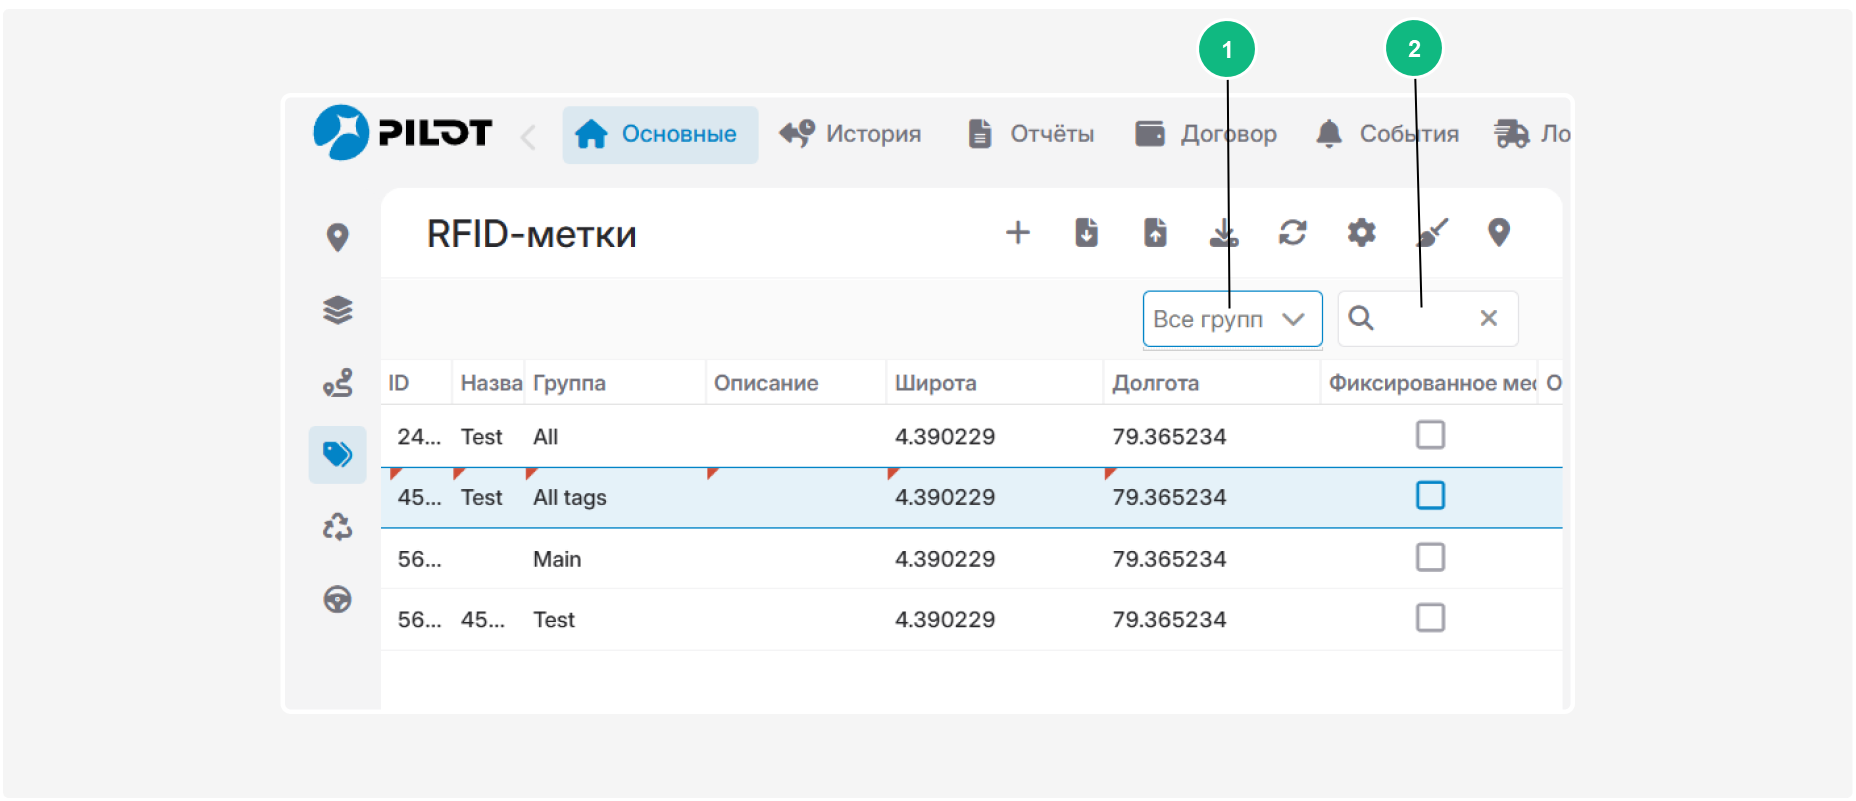
Task: Open the table settings gear icon
Action: click(1362, 233)
